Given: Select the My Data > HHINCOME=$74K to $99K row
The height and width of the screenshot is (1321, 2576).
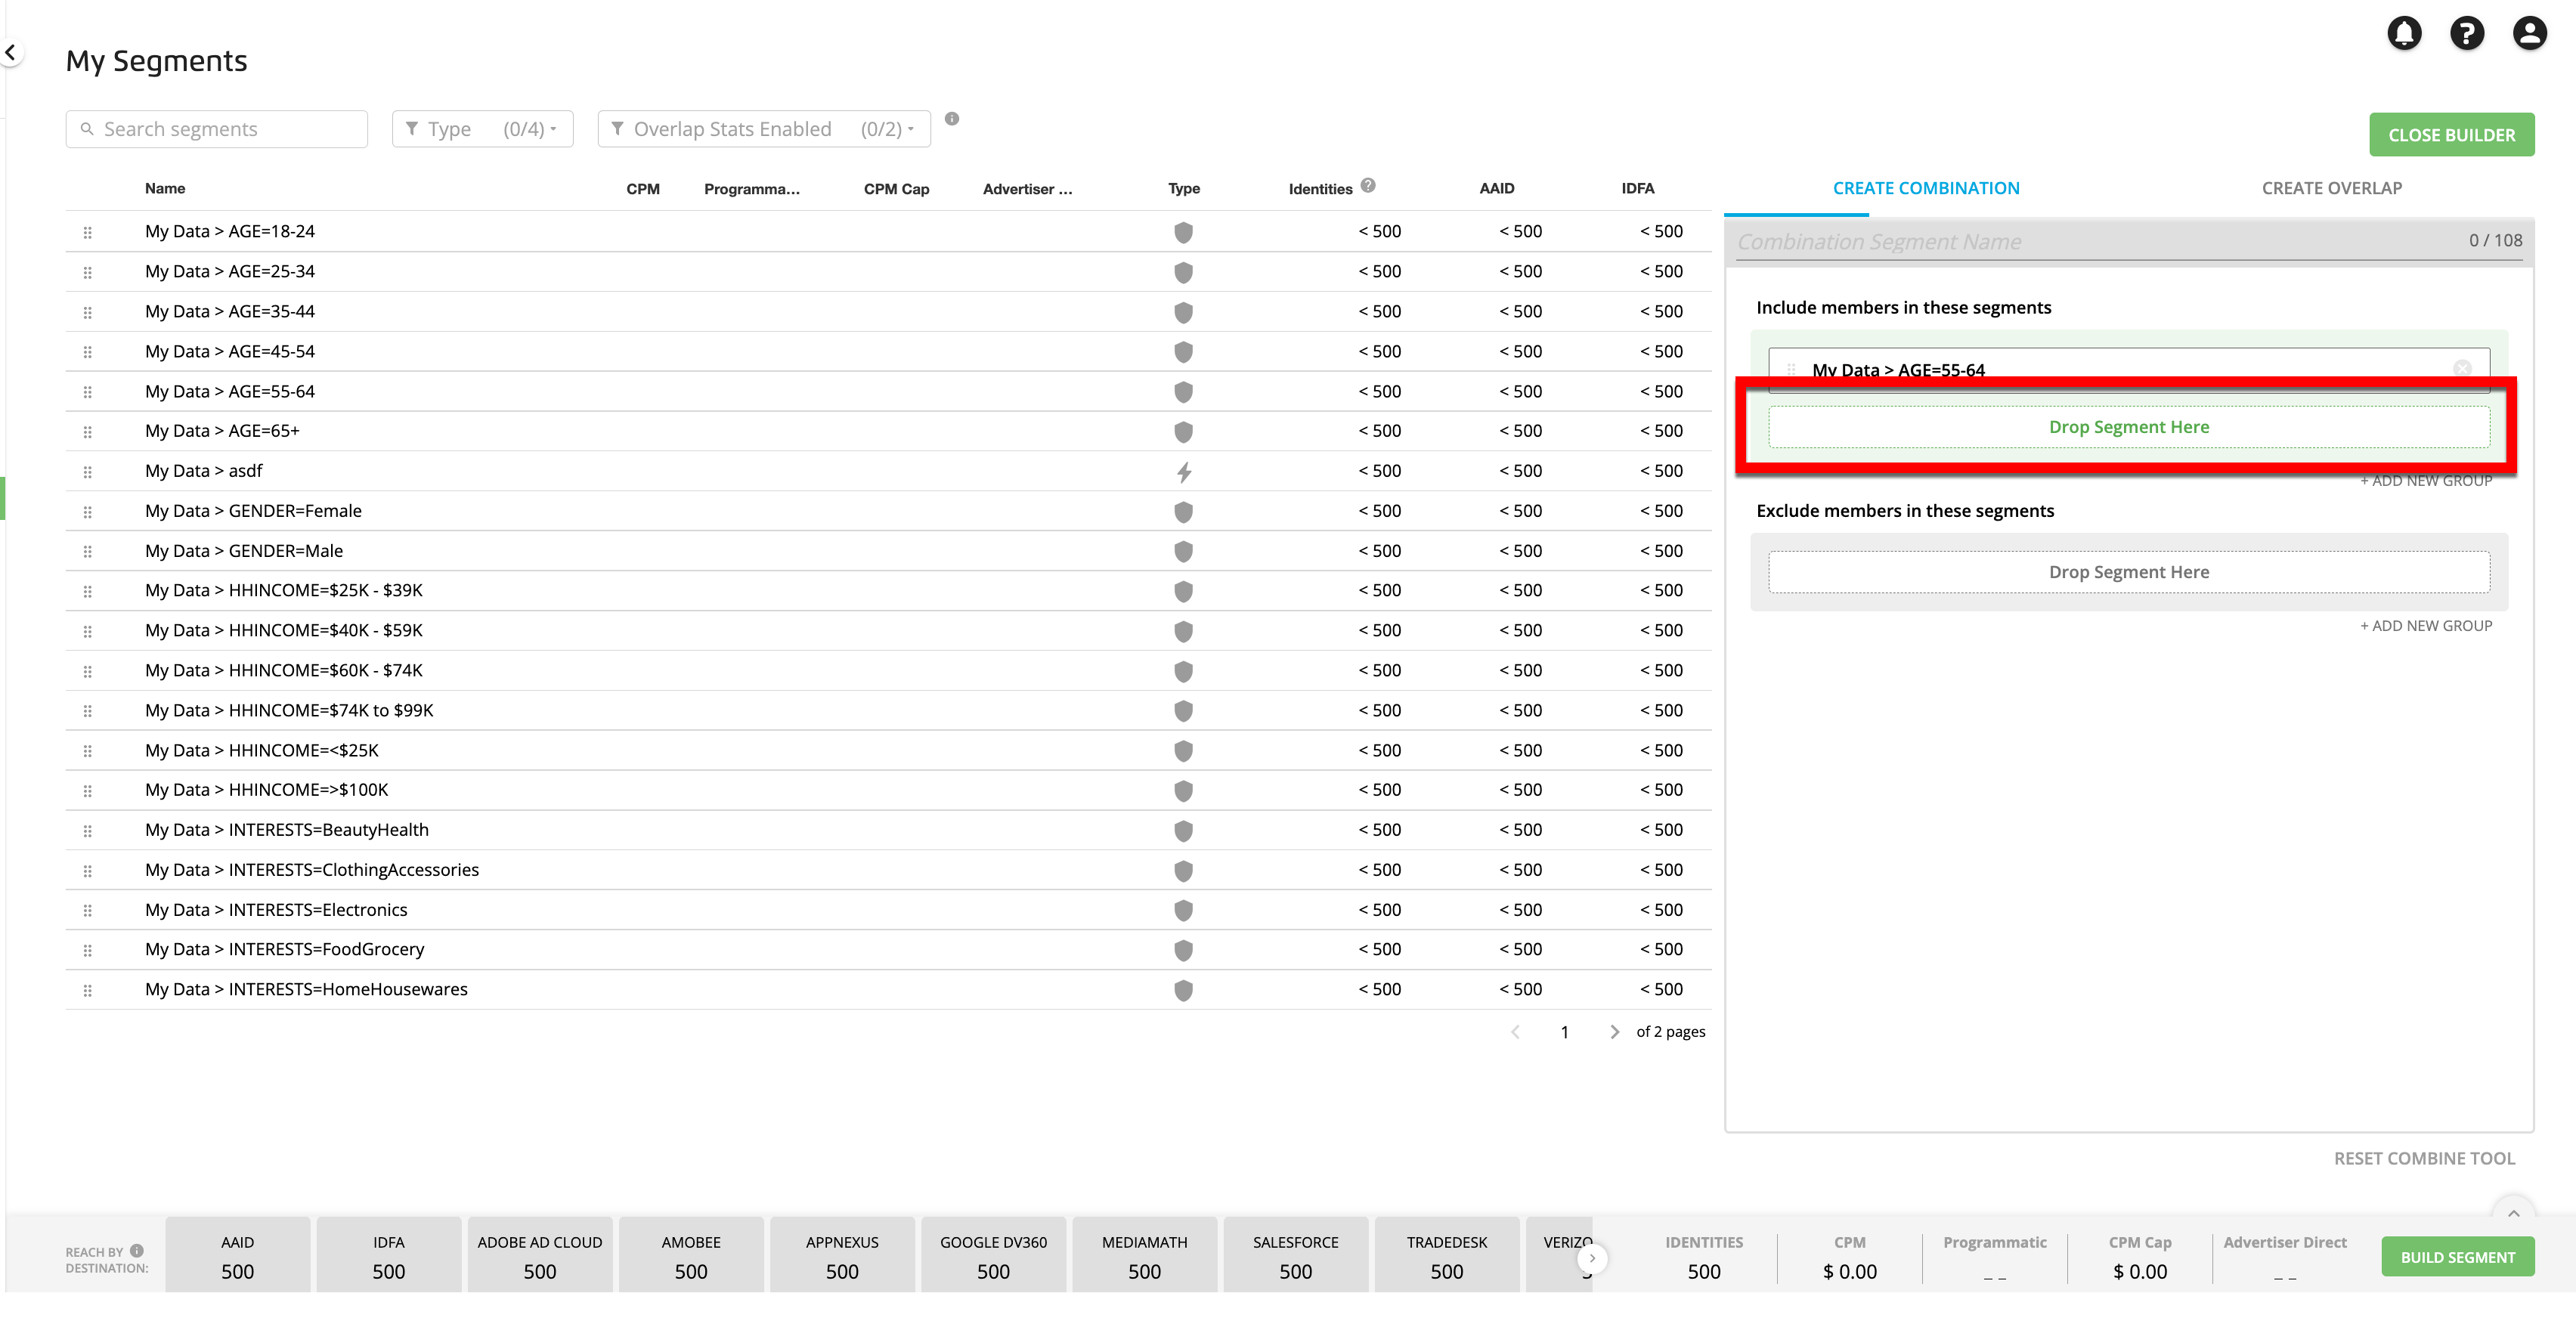Looking at the screenshot, I should pos(888,711).
